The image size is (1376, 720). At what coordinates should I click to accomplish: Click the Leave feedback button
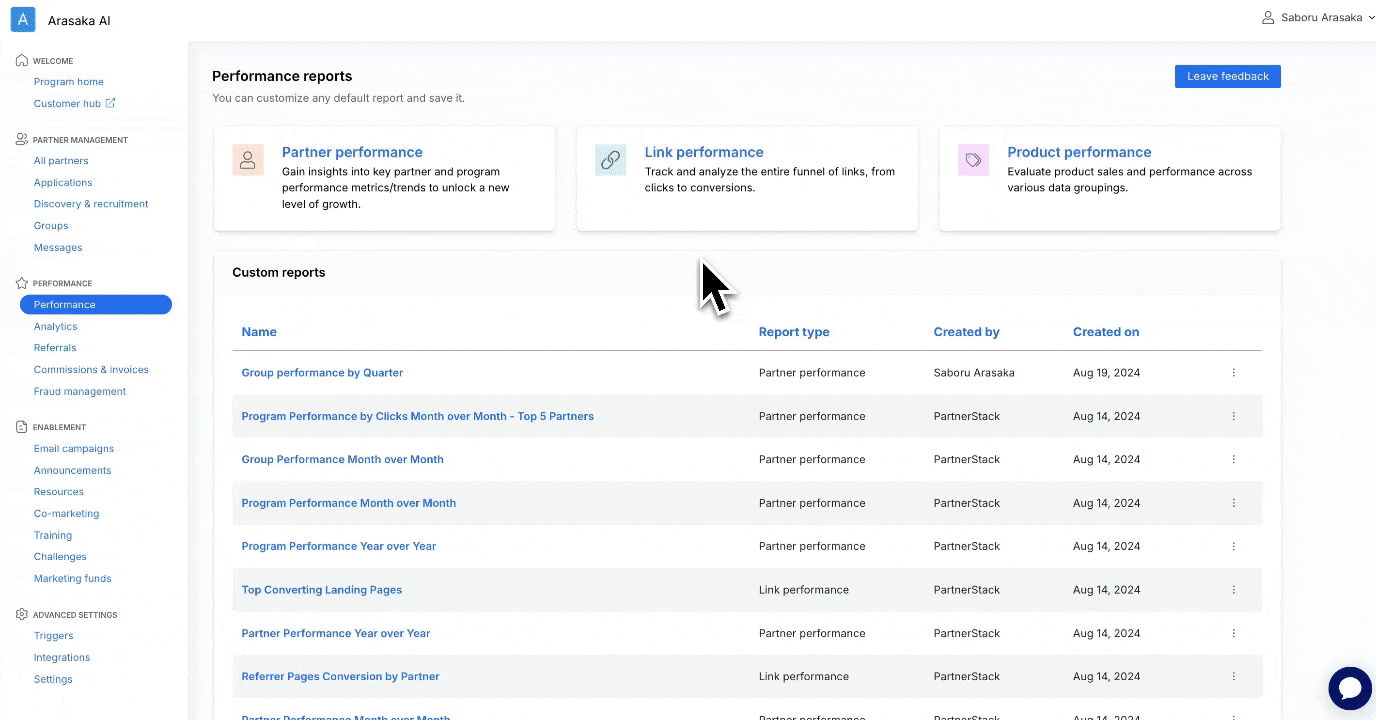[x=1228, y=76]
